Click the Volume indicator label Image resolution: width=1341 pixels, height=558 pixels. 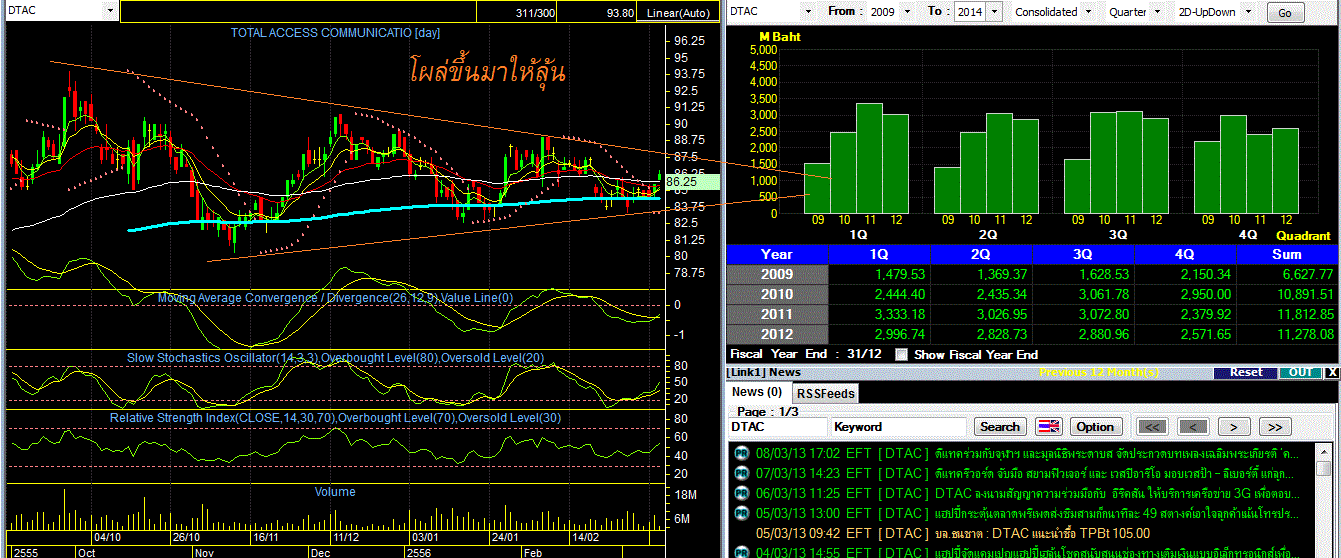point(335,492)
